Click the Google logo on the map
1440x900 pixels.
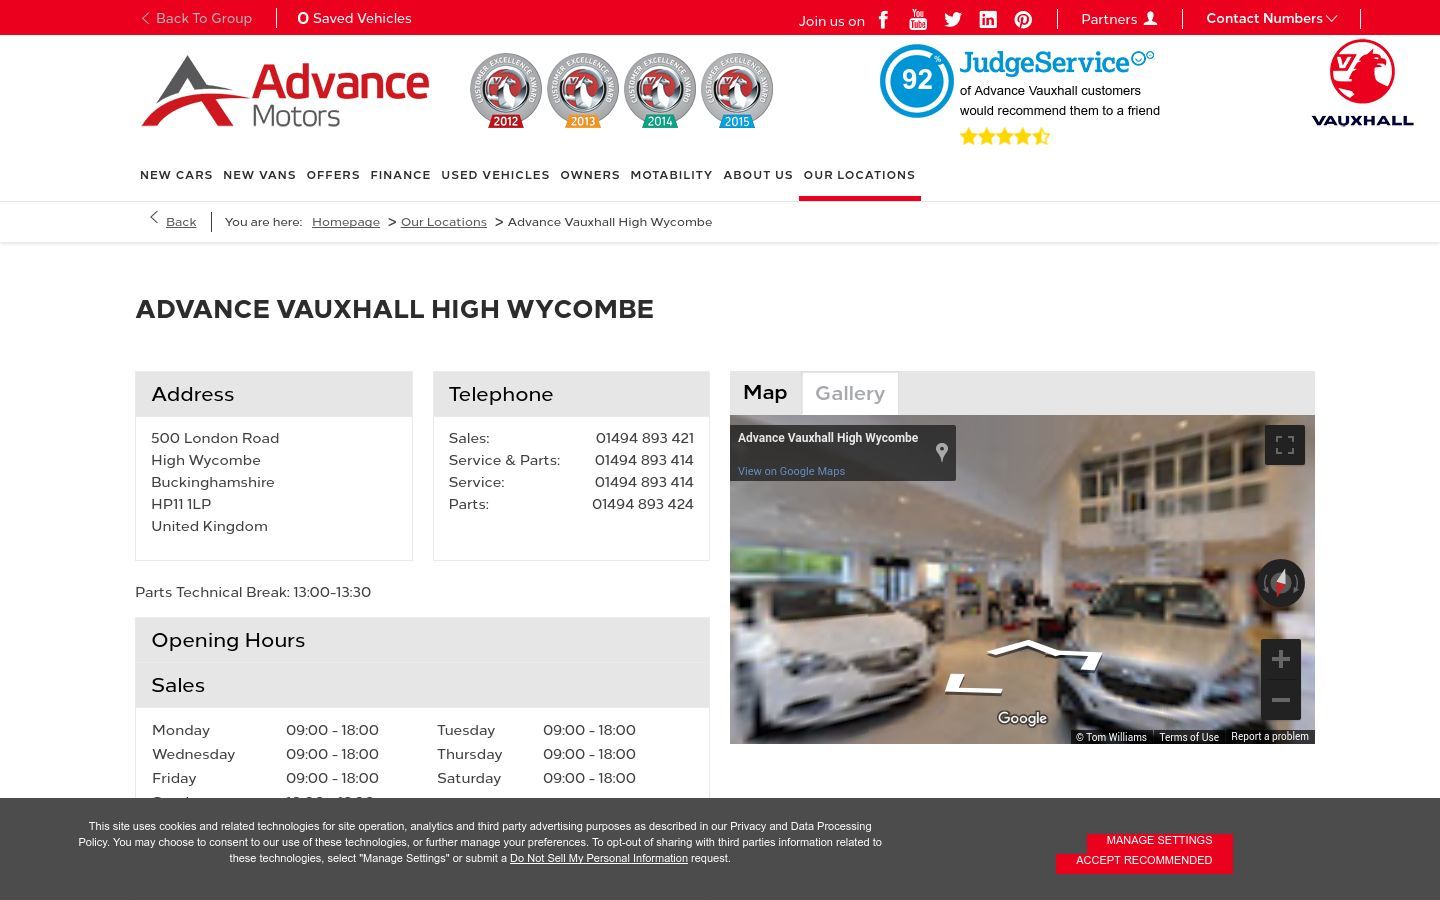pyautogui.click(x=1022, y=718)
